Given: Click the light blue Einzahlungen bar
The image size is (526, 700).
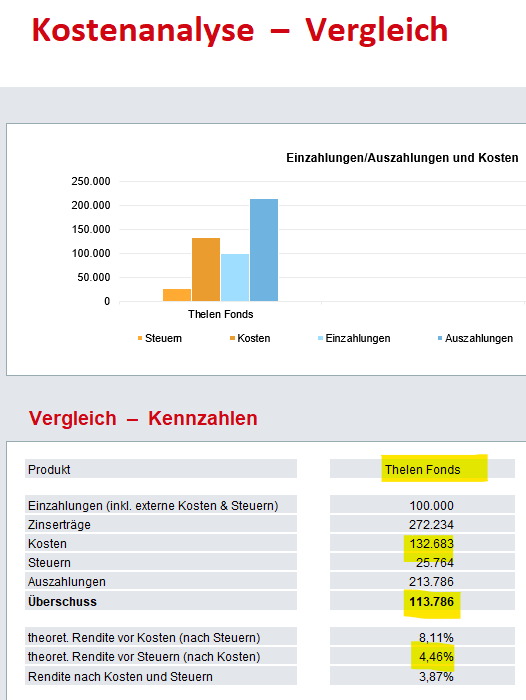Looking at the screenshot, I should (x=235, y=278).
